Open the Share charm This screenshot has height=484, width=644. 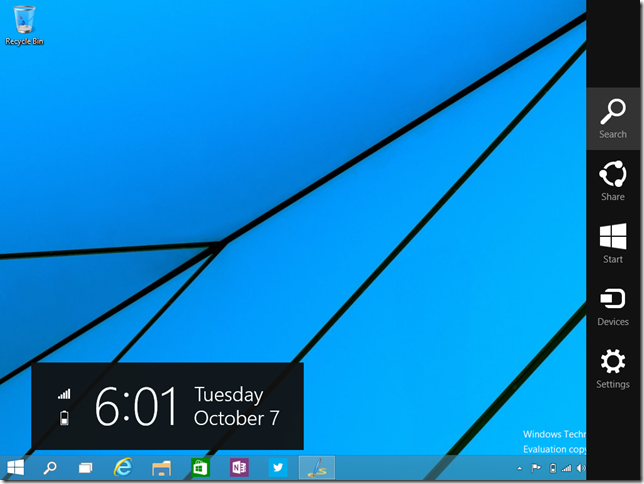[613, 181]
